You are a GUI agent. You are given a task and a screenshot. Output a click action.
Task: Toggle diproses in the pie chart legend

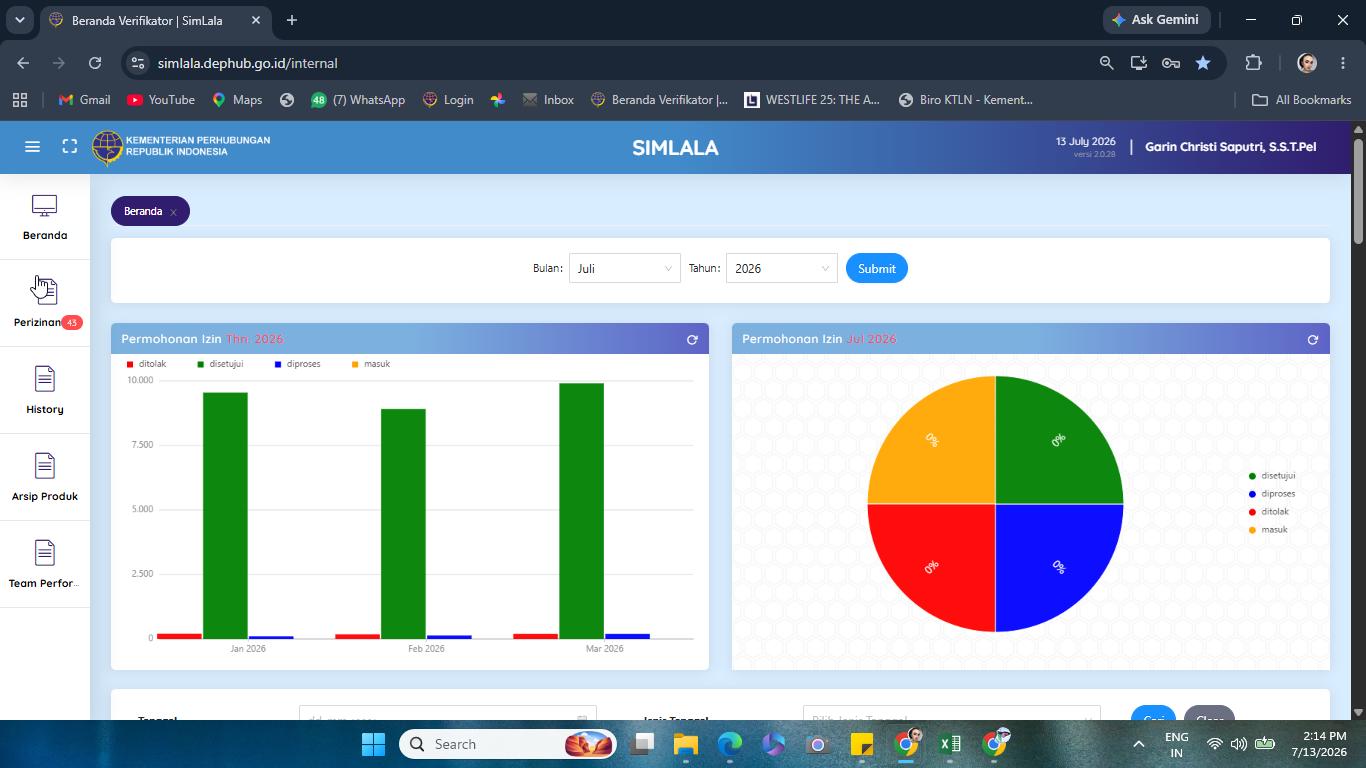pos(1272,494)
